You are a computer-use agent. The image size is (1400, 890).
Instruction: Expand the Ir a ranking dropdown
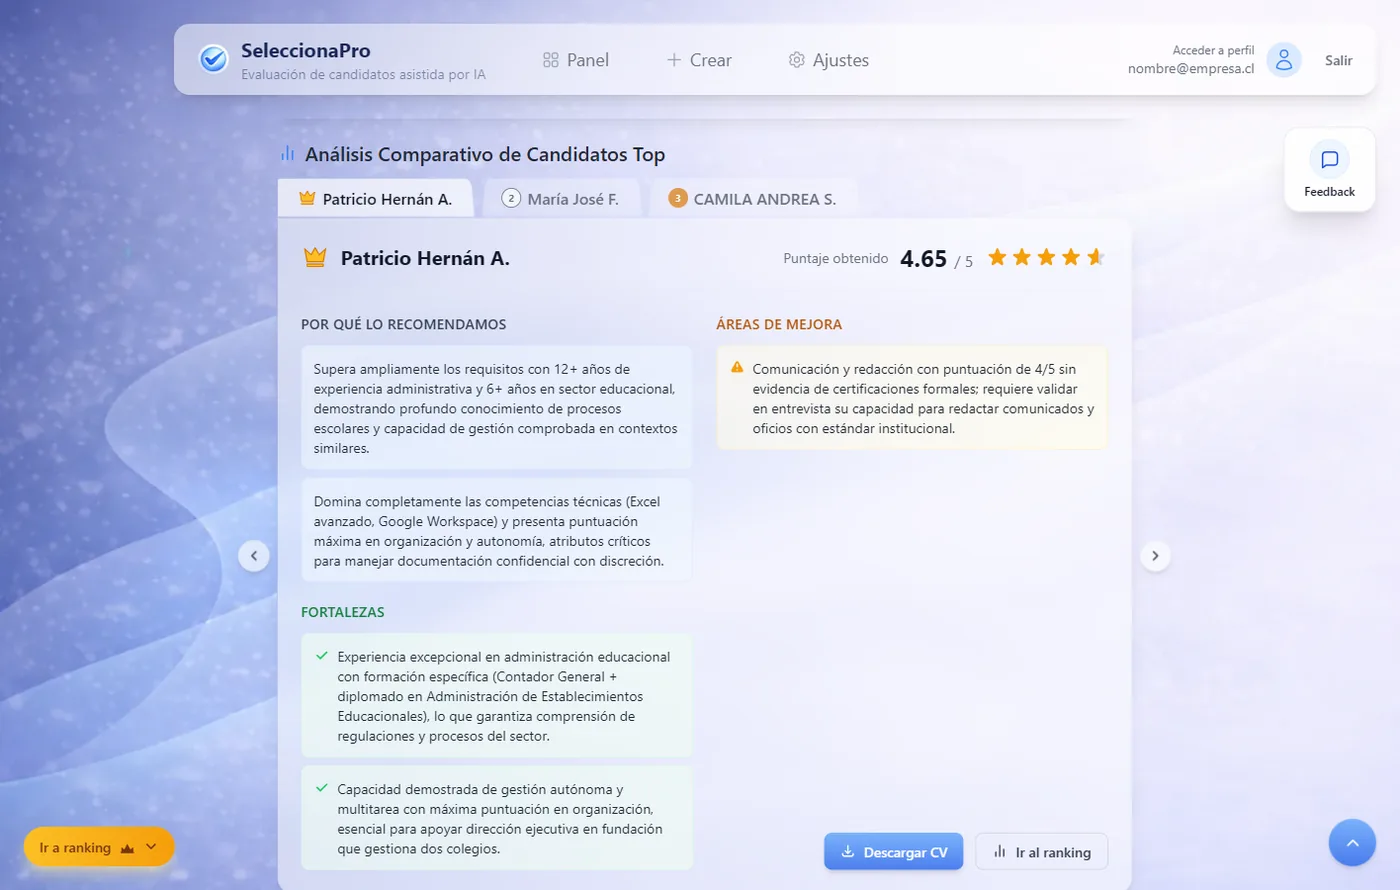point(99,847)
